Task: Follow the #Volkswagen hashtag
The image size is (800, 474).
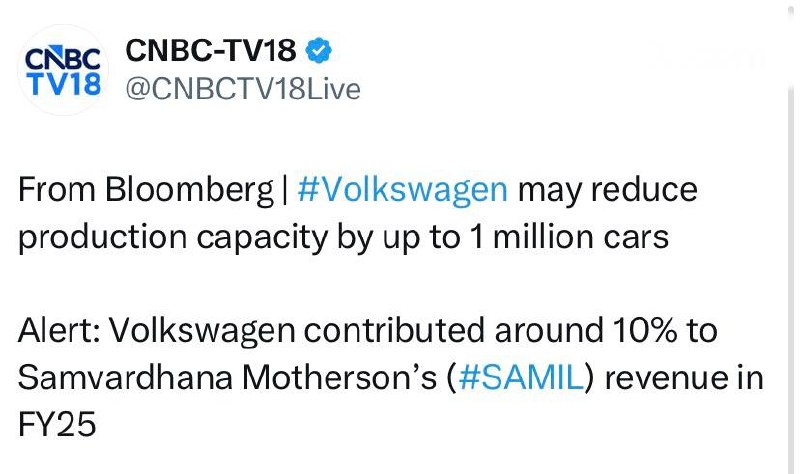Action: (403, 190)
